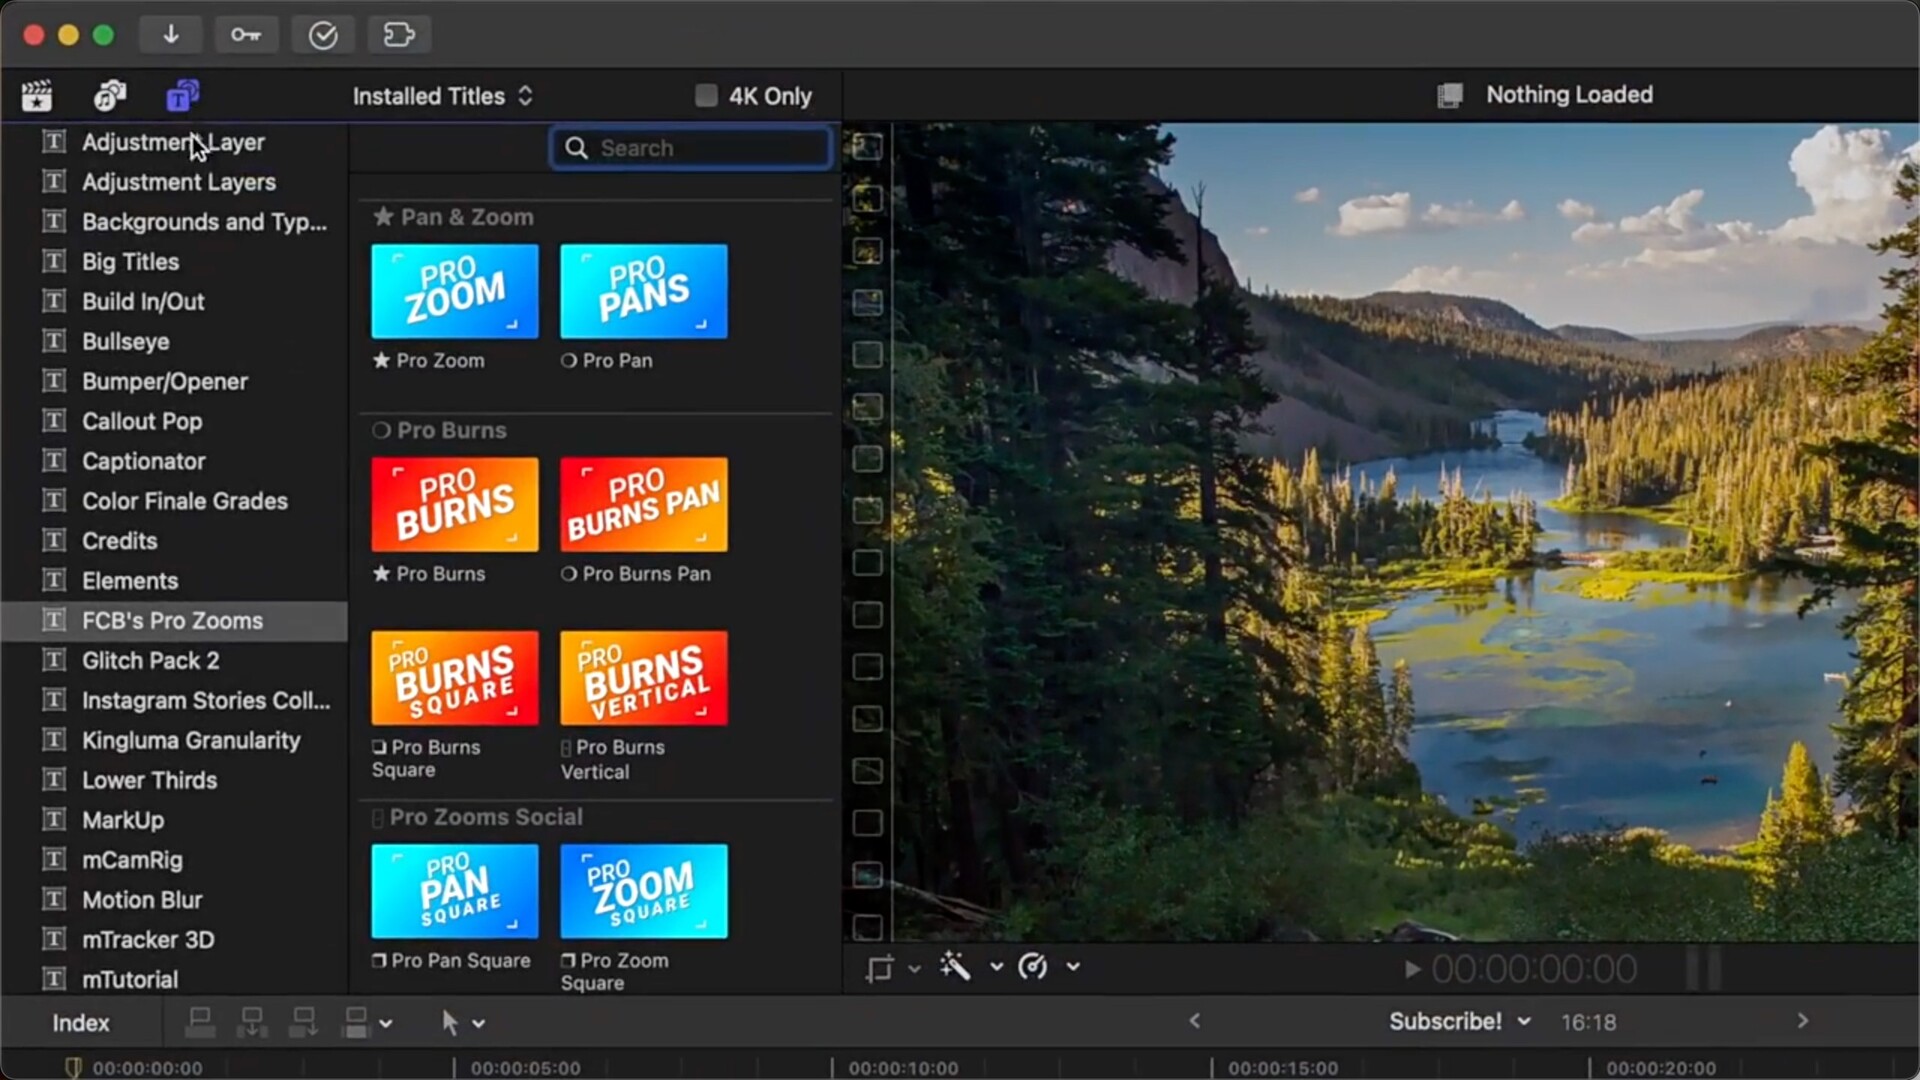Viewport: 1920px width, 1080px height.
Task: Show the Photos and Audio sidebar
Action: (x=110, y=96)
